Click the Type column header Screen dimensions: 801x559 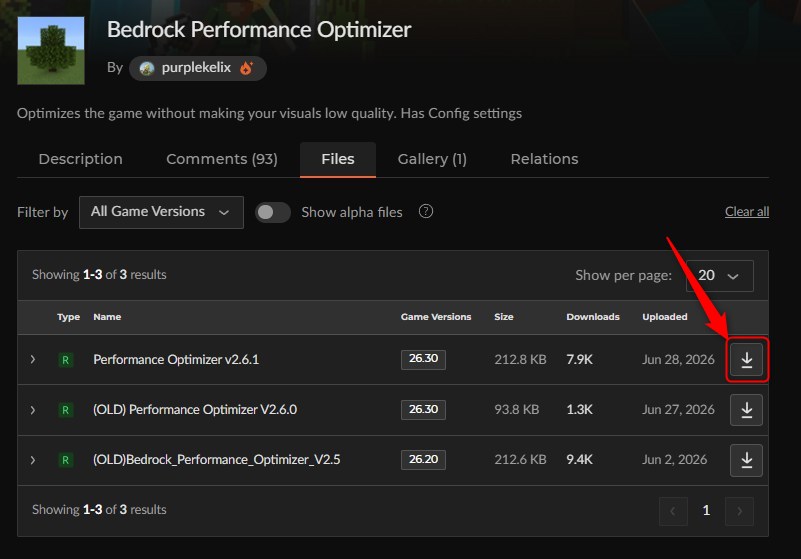68,317
